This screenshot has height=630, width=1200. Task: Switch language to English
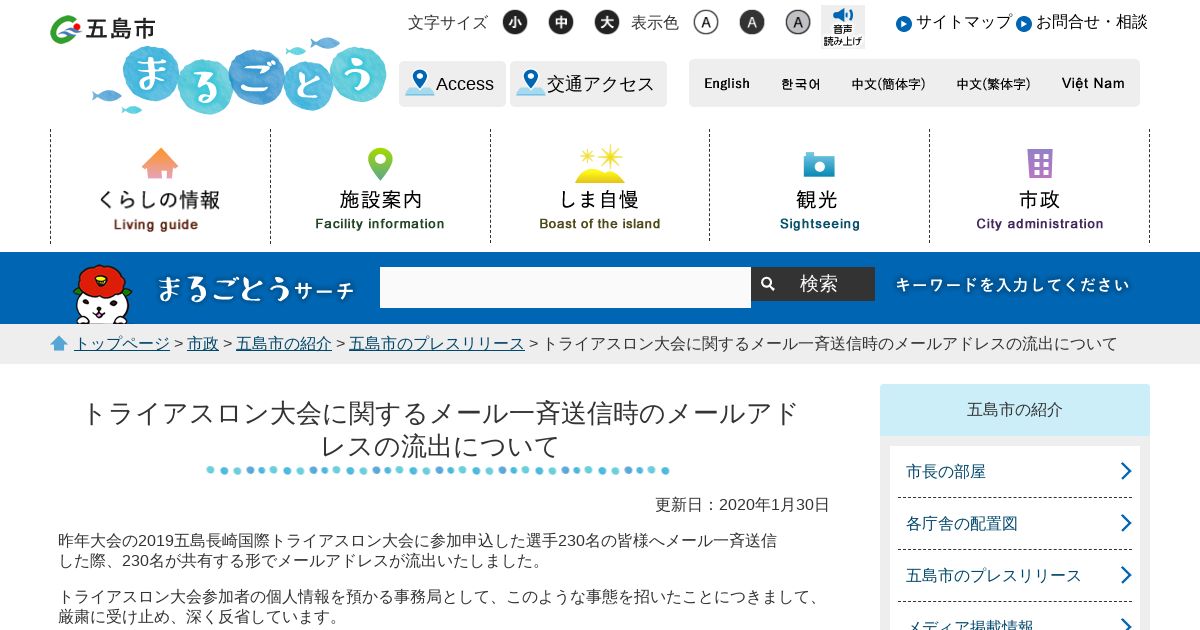pos(727,84)
